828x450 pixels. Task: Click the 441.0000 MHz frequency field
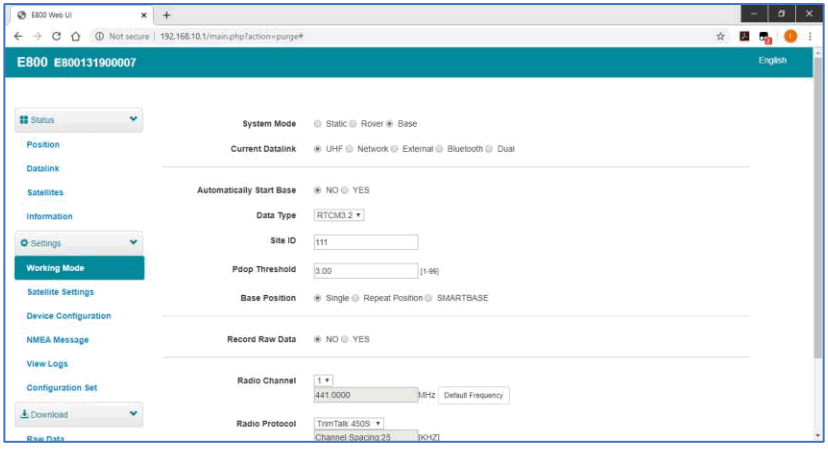tap(366, 395)
